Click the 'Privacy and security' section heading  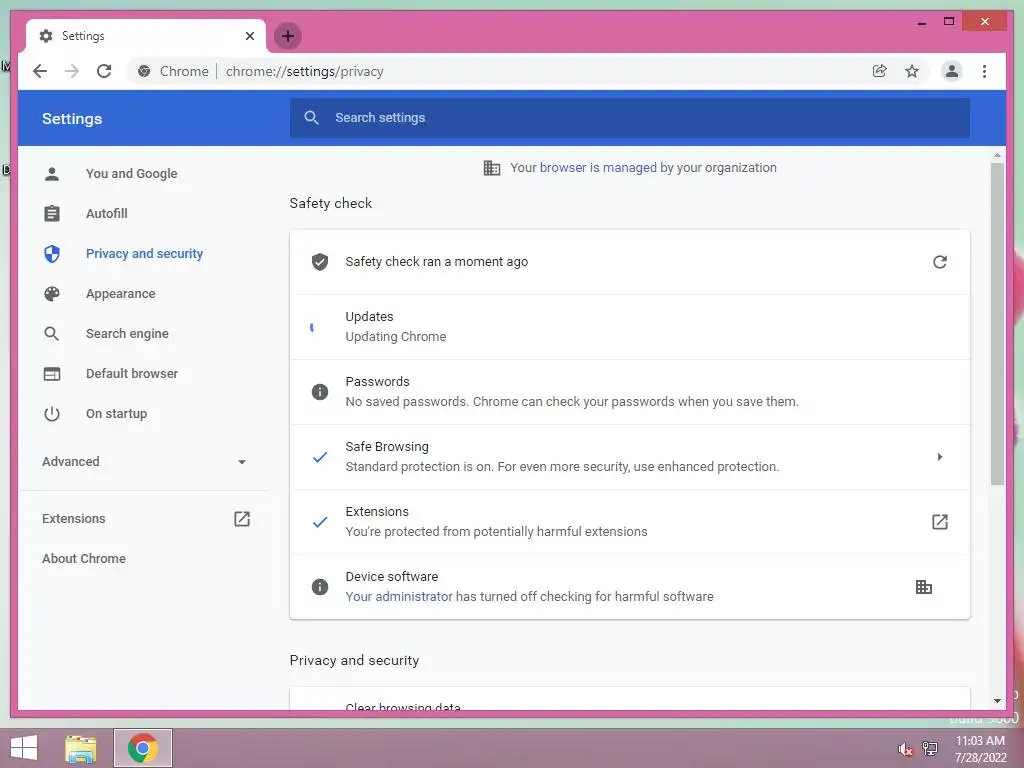[x=354, y=660]
